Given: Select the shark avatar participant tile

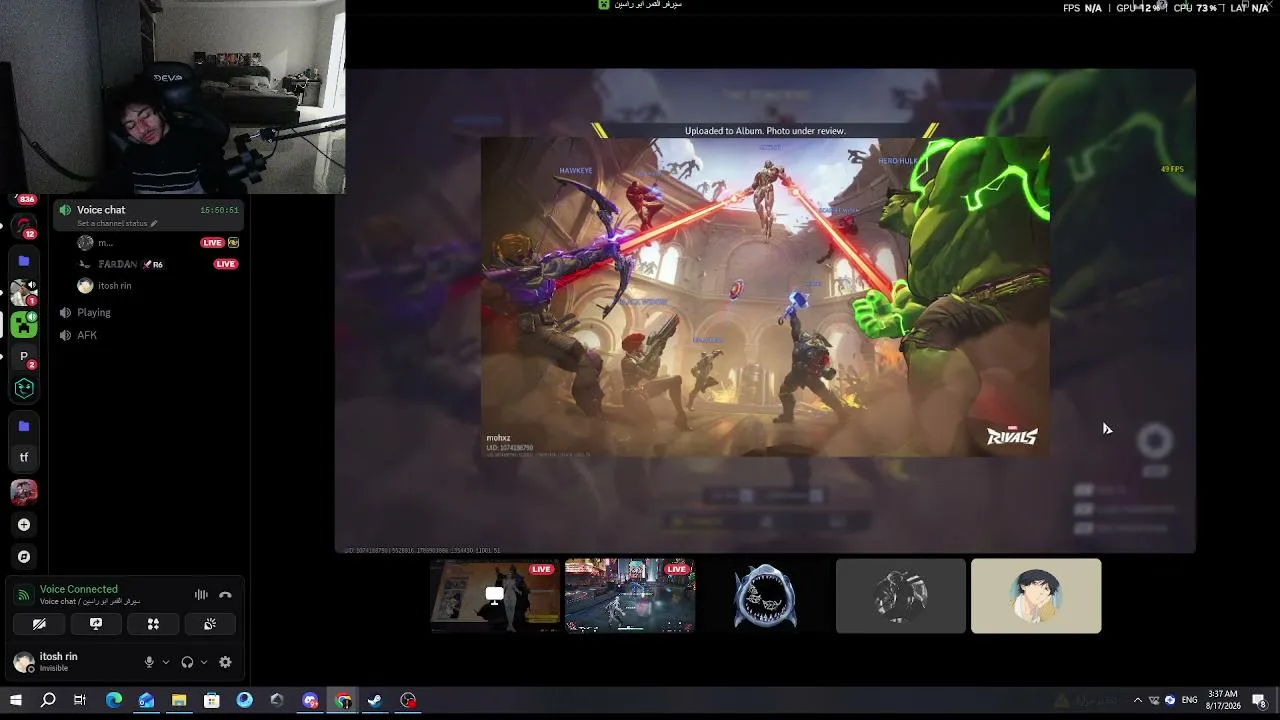Looking at the screenshot, I should (x=765, y=596).
